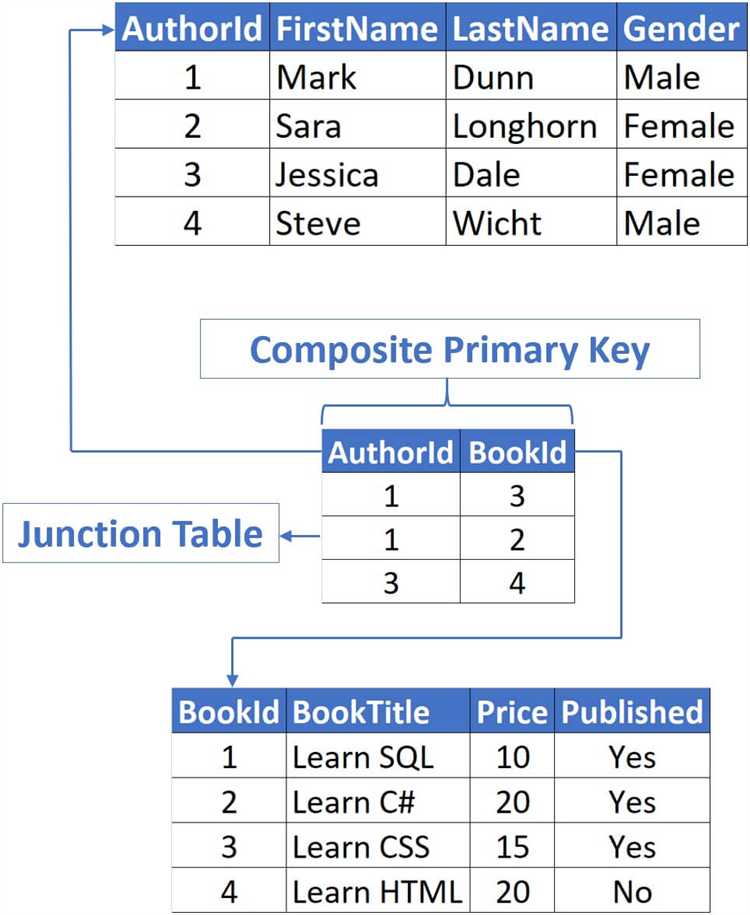
Task: Select the LastName column header
Action: click(530, 29)
